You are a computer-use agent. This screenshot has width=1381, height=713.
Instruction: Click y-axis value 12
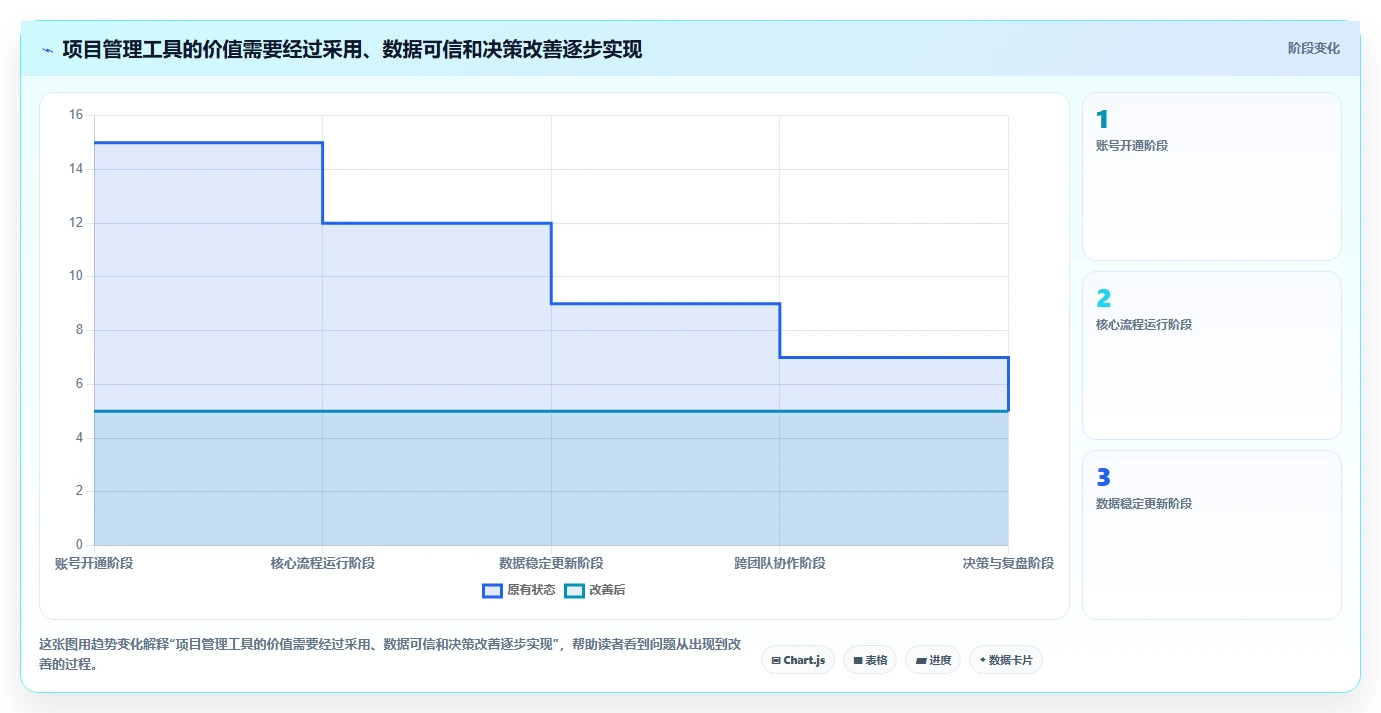coord(76,223)
